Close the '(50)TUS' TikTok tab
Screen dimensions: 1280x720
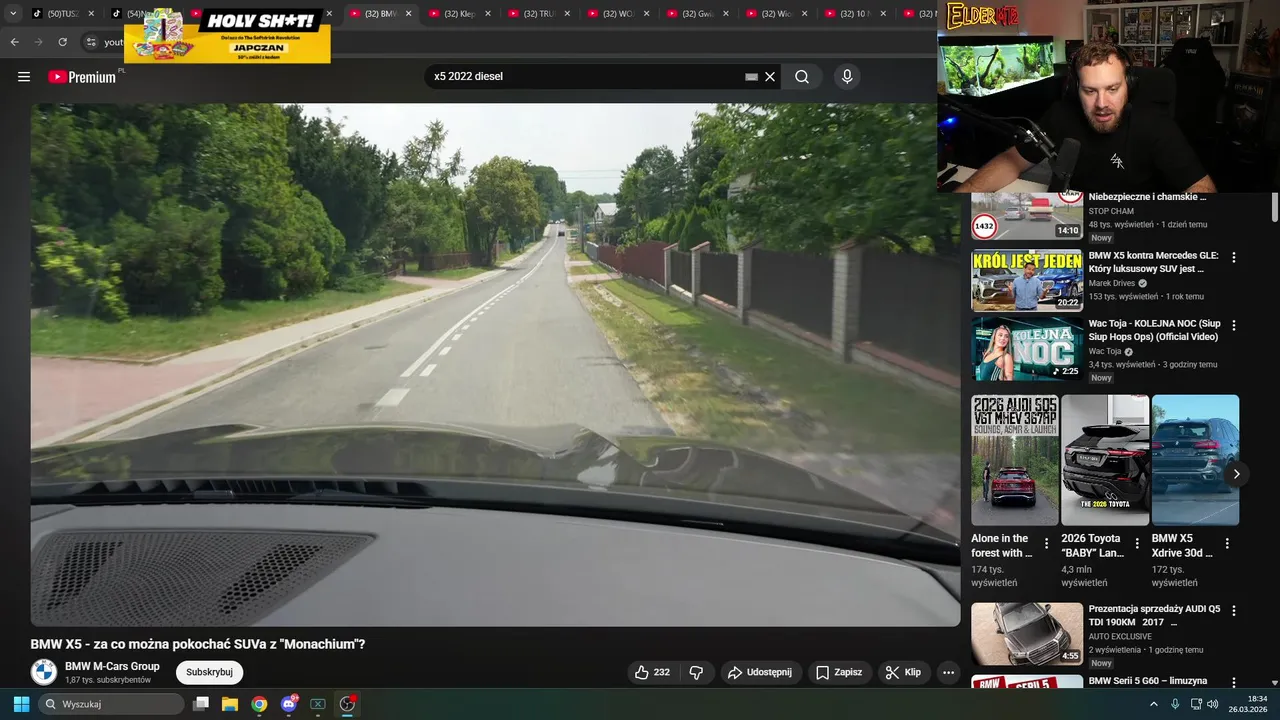91,14
